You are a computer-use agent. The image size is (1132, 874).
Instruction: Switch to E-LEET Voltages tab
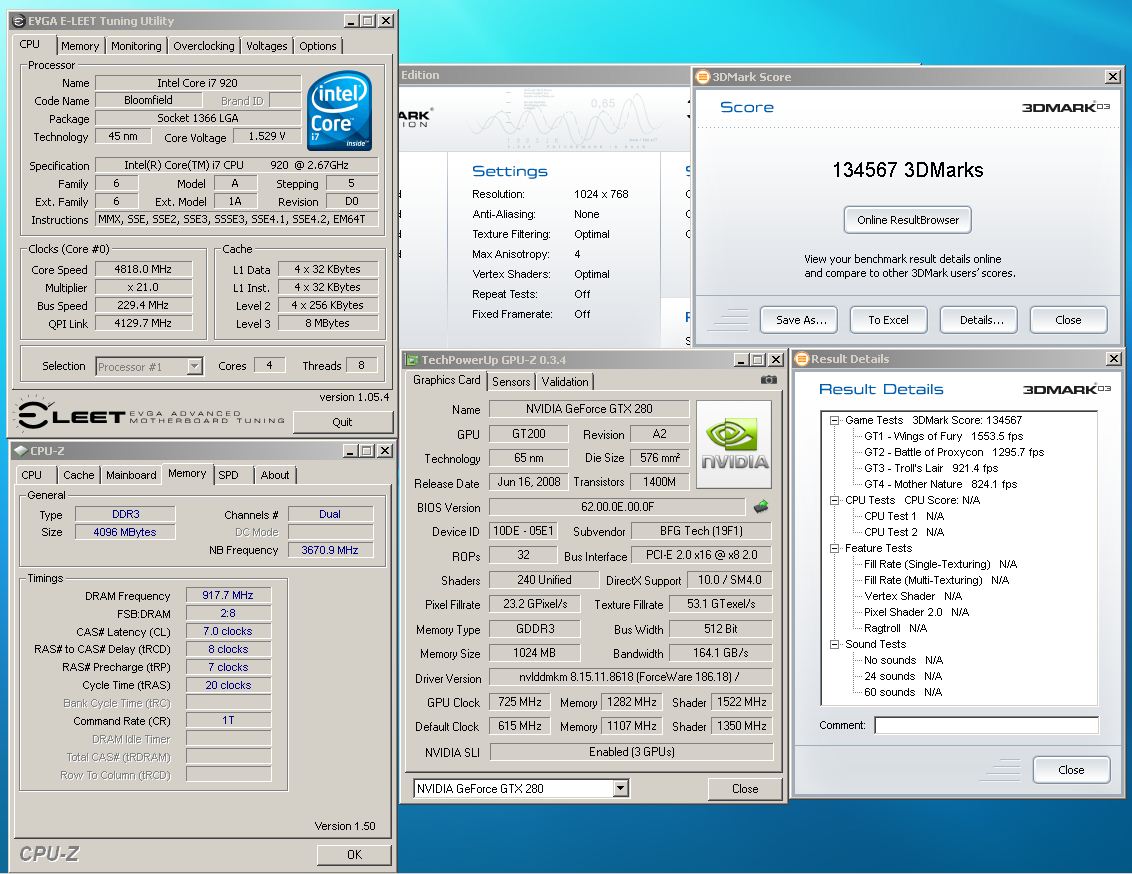tap(266, 45)
